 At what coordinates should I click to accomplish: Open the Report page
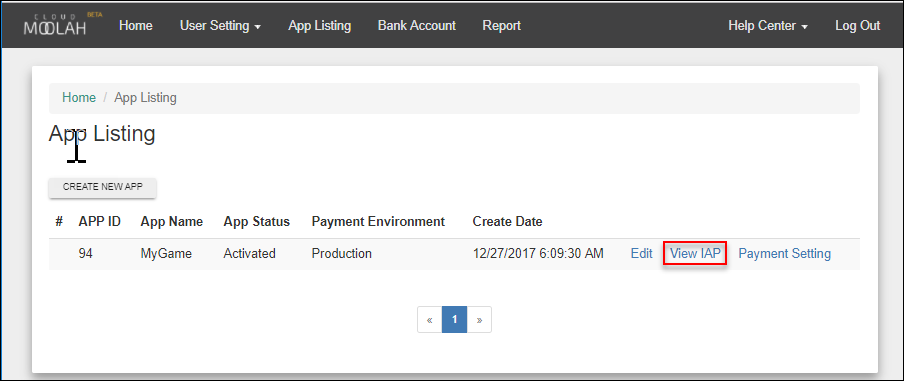pyautogui.click(x=502, y=26)
